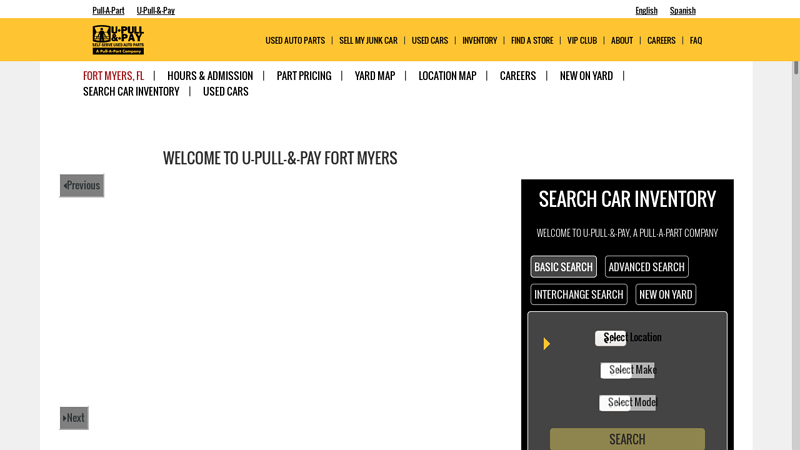The image size is (800, 450).
Task: Click the yellow arrow beside Select Location
Action: 546,344
